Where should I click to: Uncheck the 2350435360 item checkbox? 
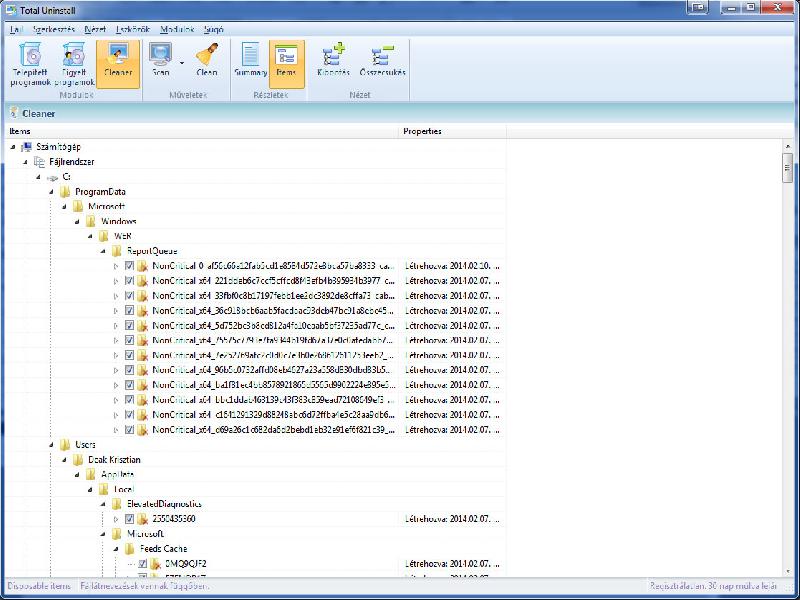point(130,519)
